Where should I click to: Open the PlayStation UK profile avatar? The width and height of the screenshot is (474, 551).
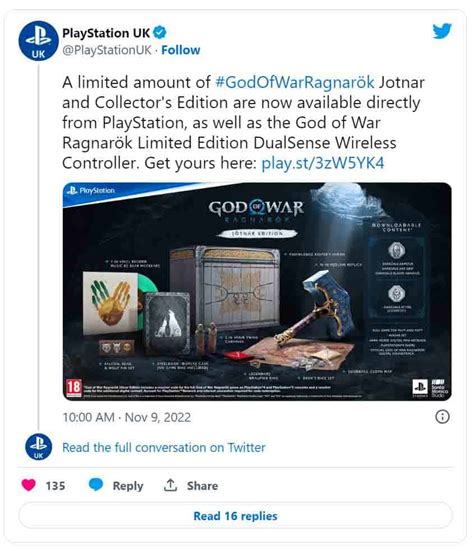38,41
